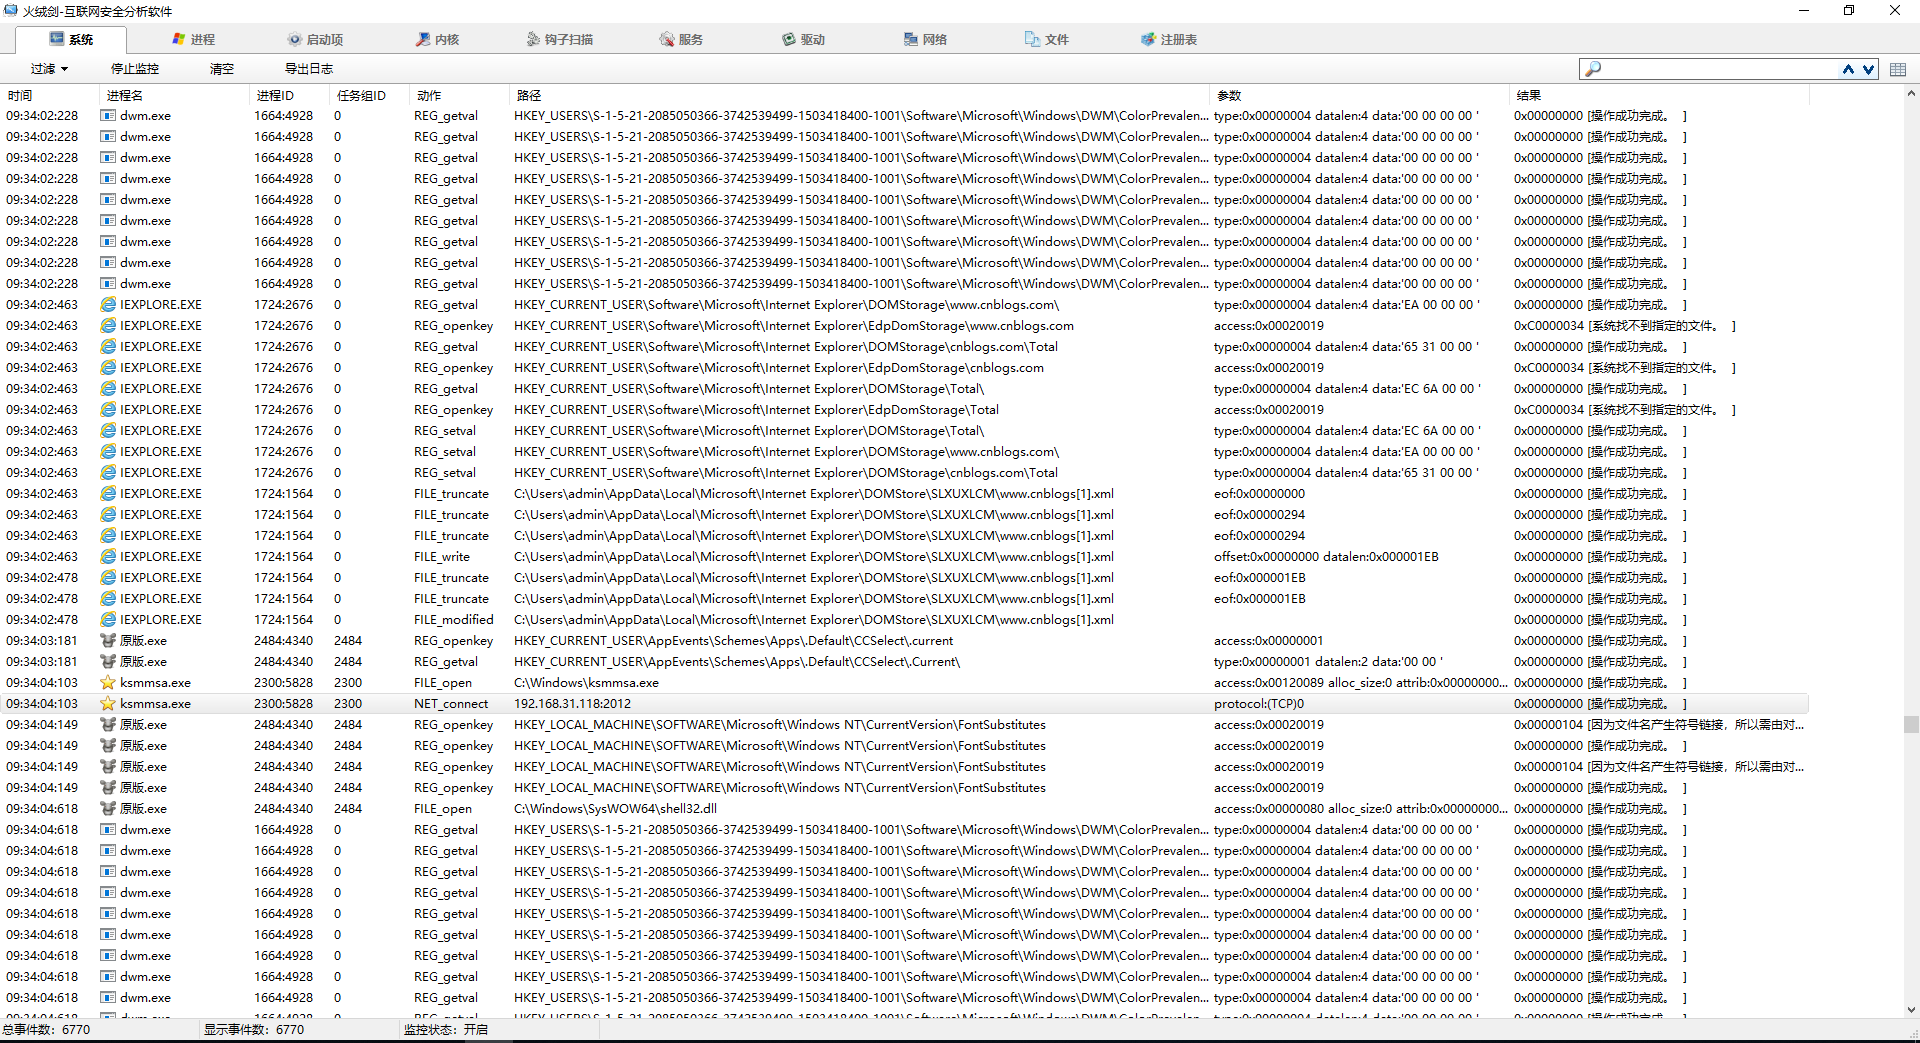The image size is (1920, 1043).
Task: Click 停止监控 to stop monitoring
Action: click(x=135, y=69)
